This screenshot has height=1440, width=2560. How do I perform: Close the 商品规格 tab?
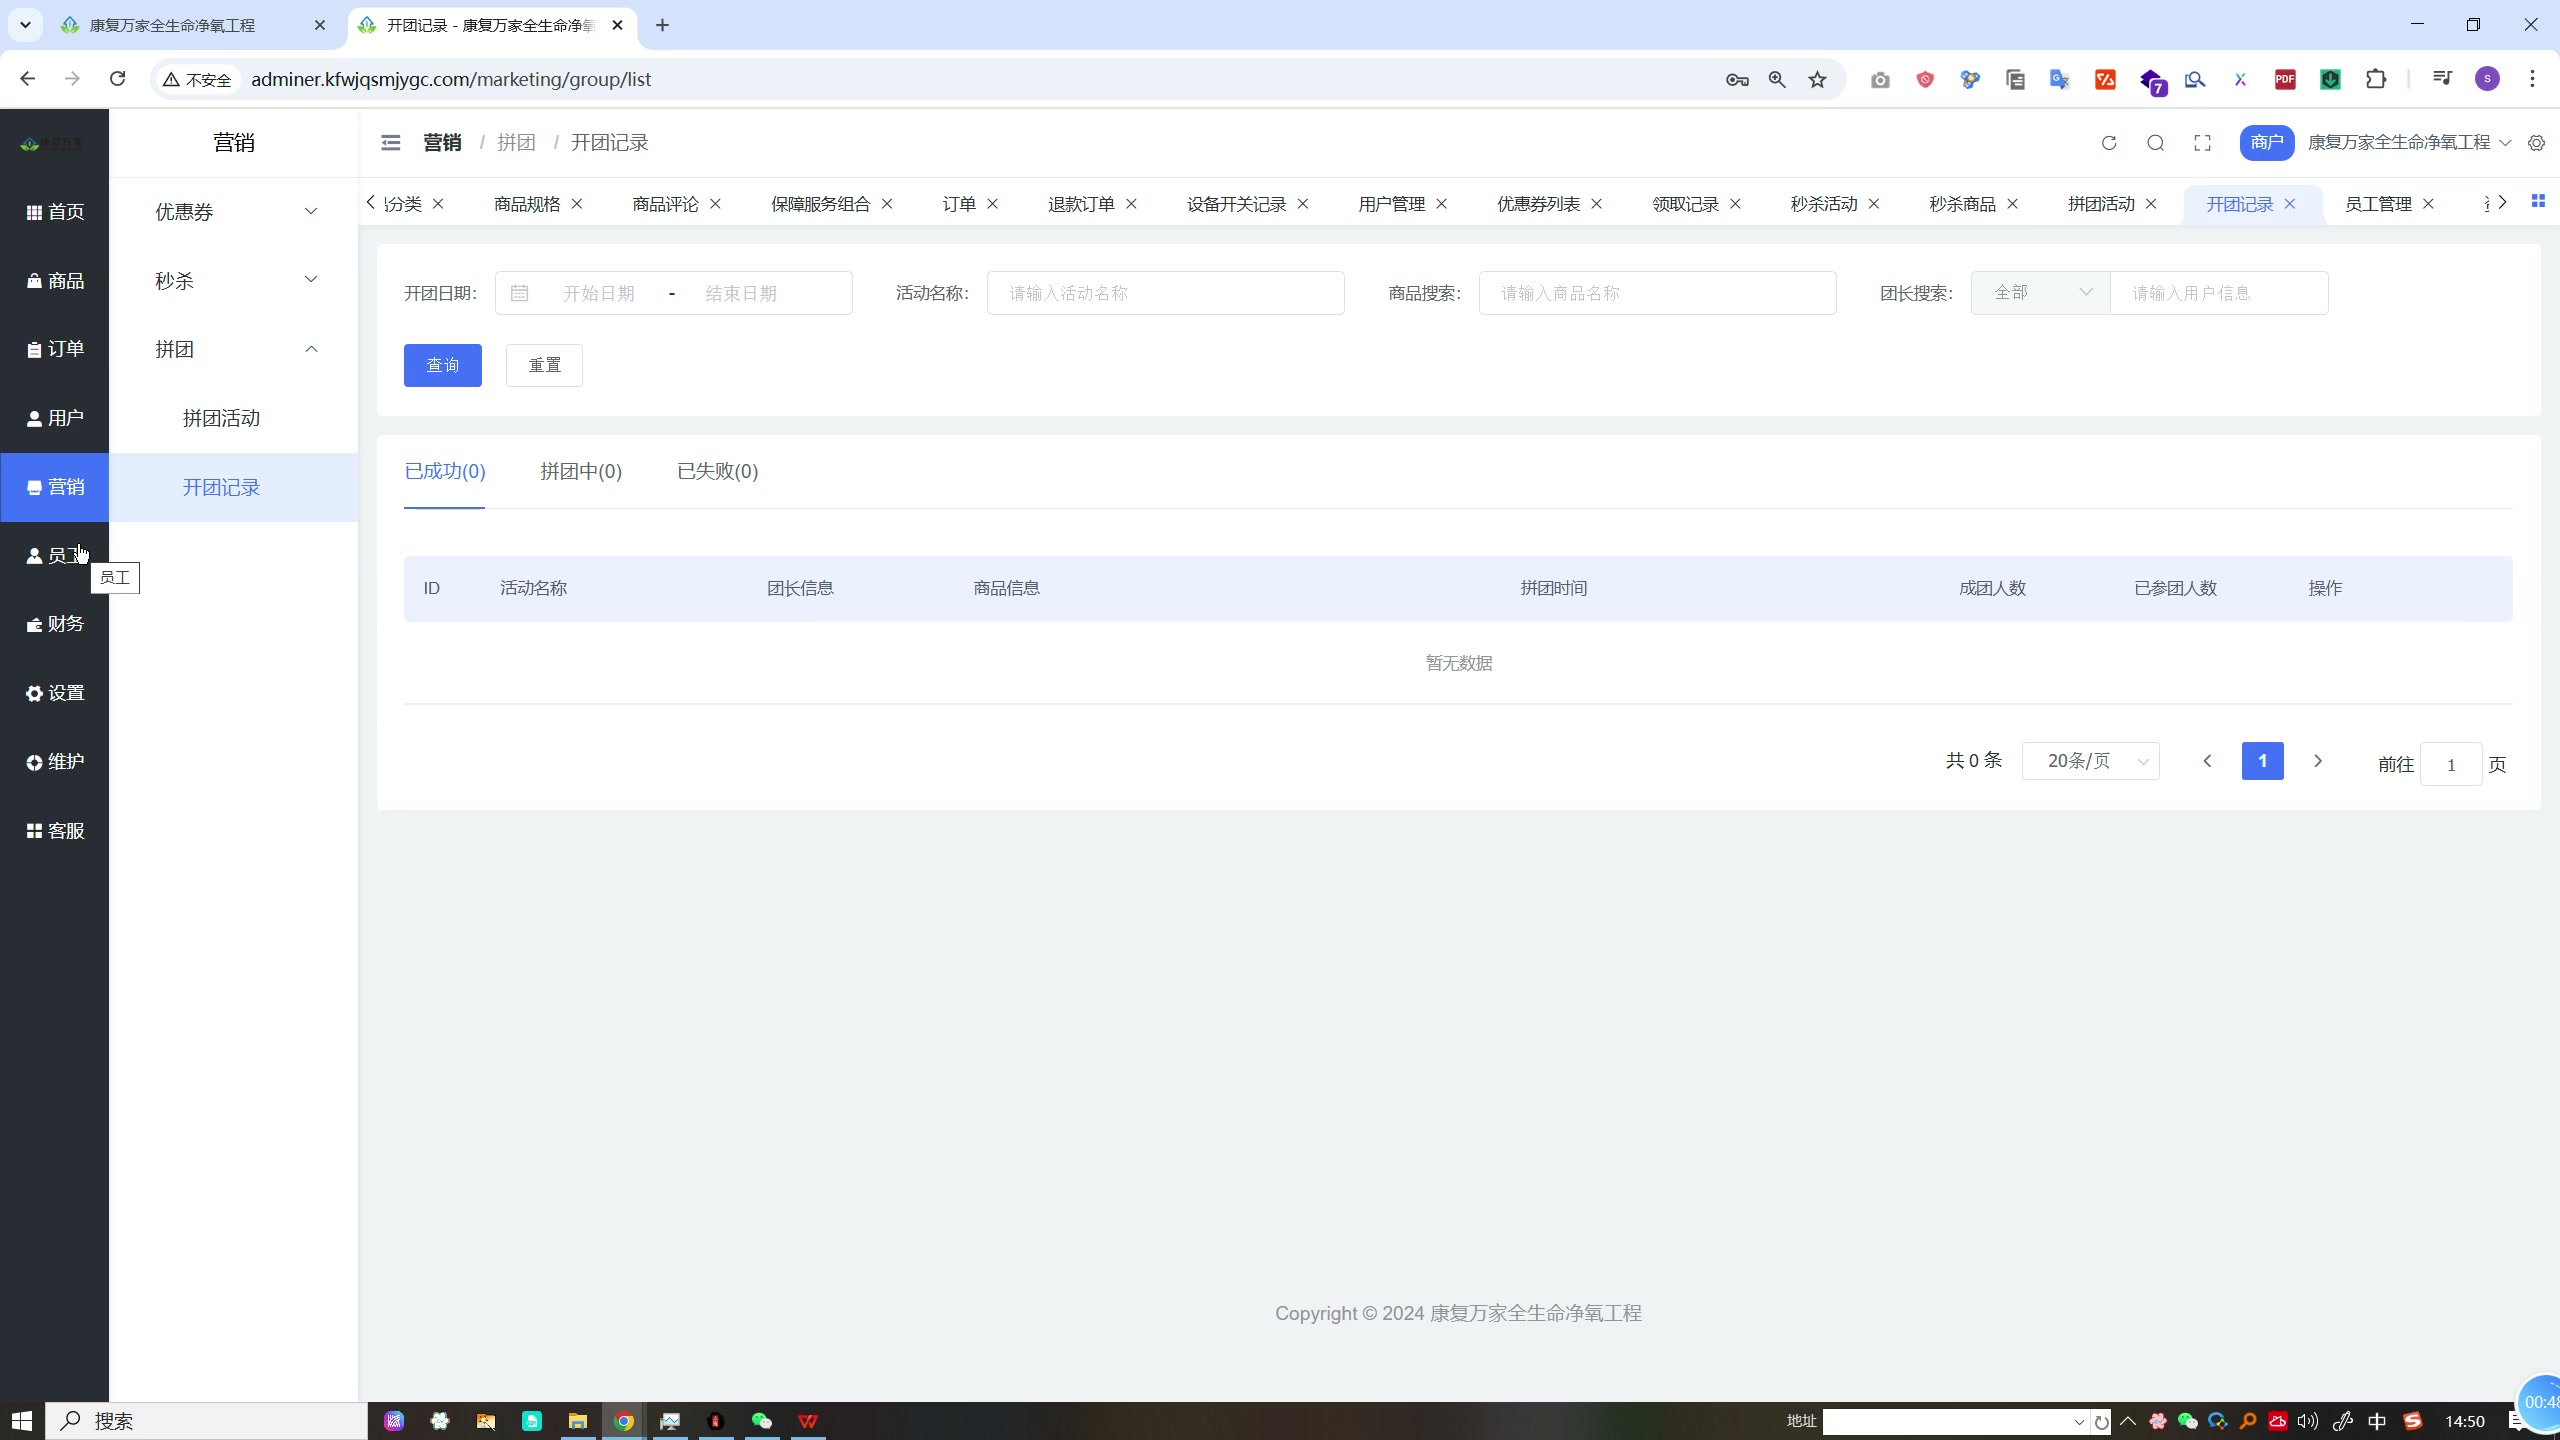point(577,204)
